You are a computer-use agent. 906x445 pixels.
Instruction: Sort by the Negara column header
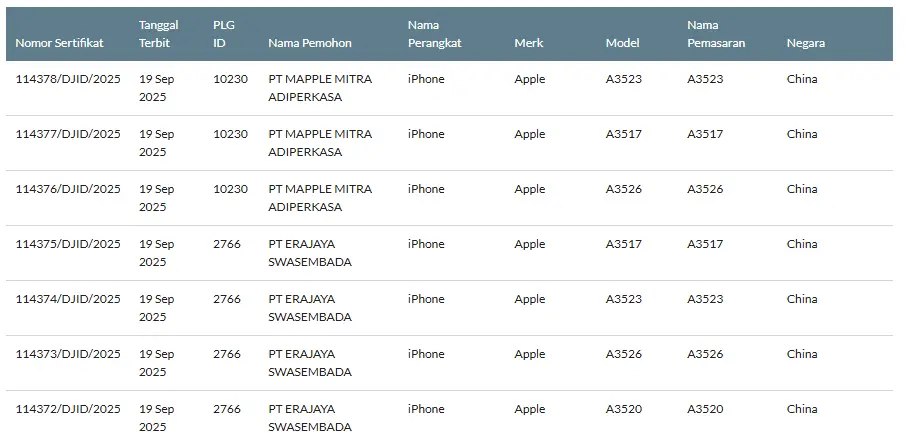[806, 43]
